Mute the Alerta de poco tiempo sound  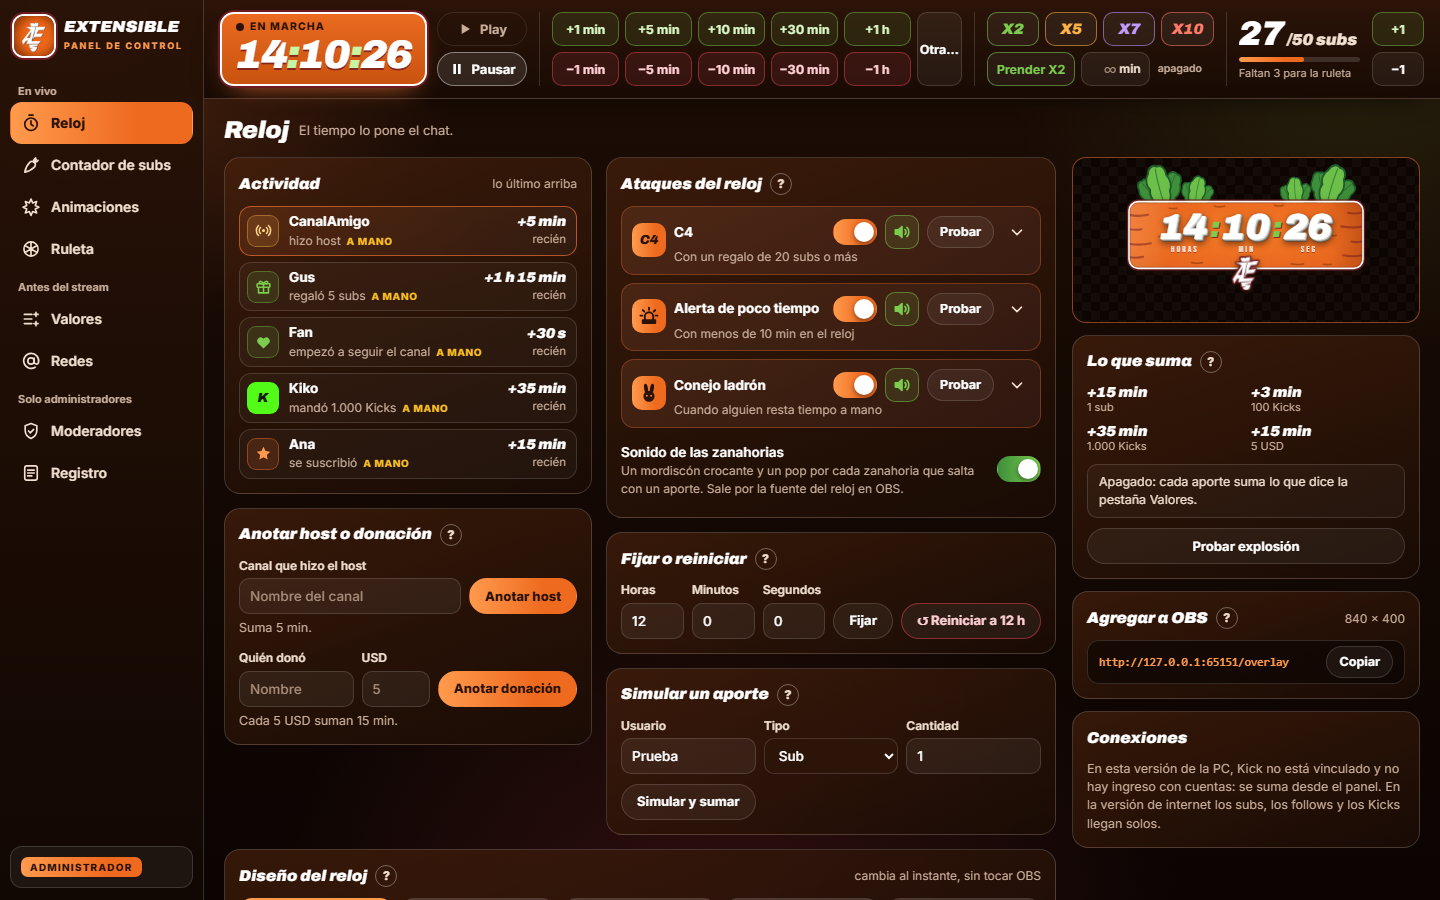[x=902, y=309]
